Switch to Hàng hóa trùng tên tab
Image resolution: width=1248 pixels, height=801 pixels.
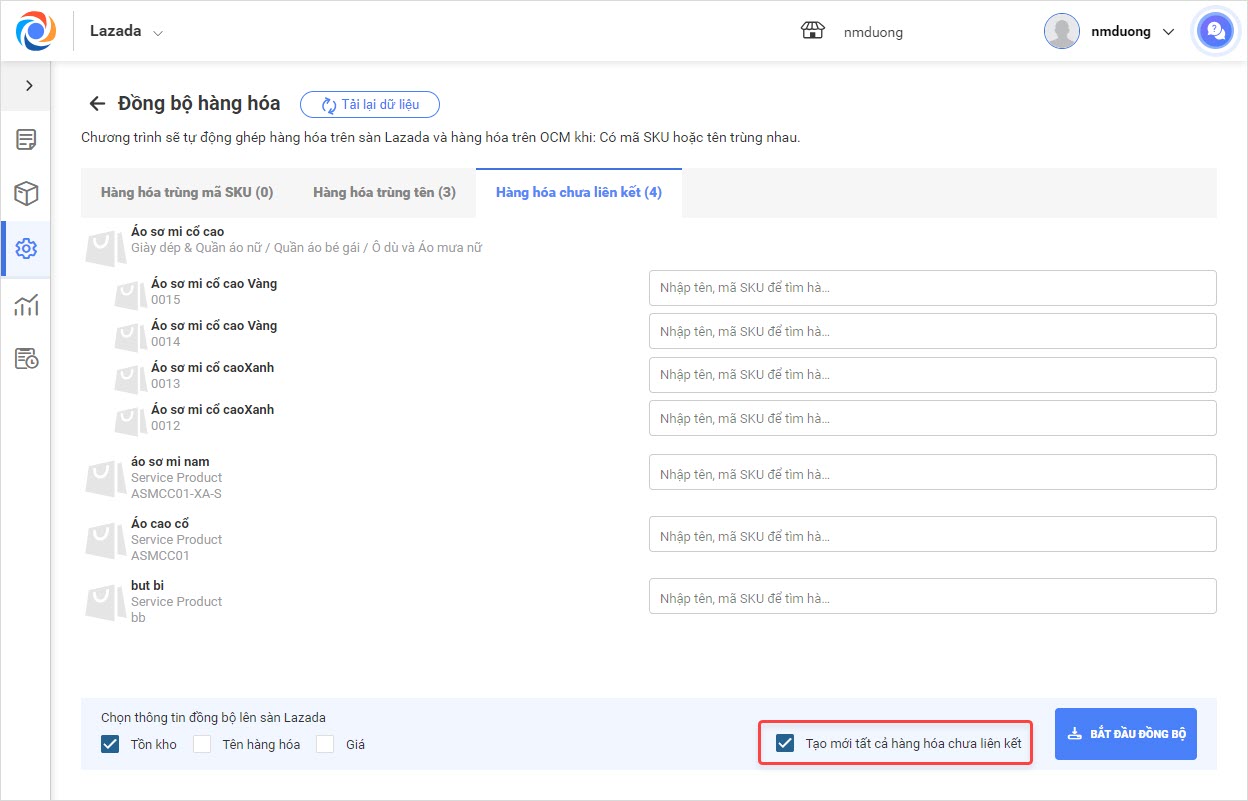[384, 192]
